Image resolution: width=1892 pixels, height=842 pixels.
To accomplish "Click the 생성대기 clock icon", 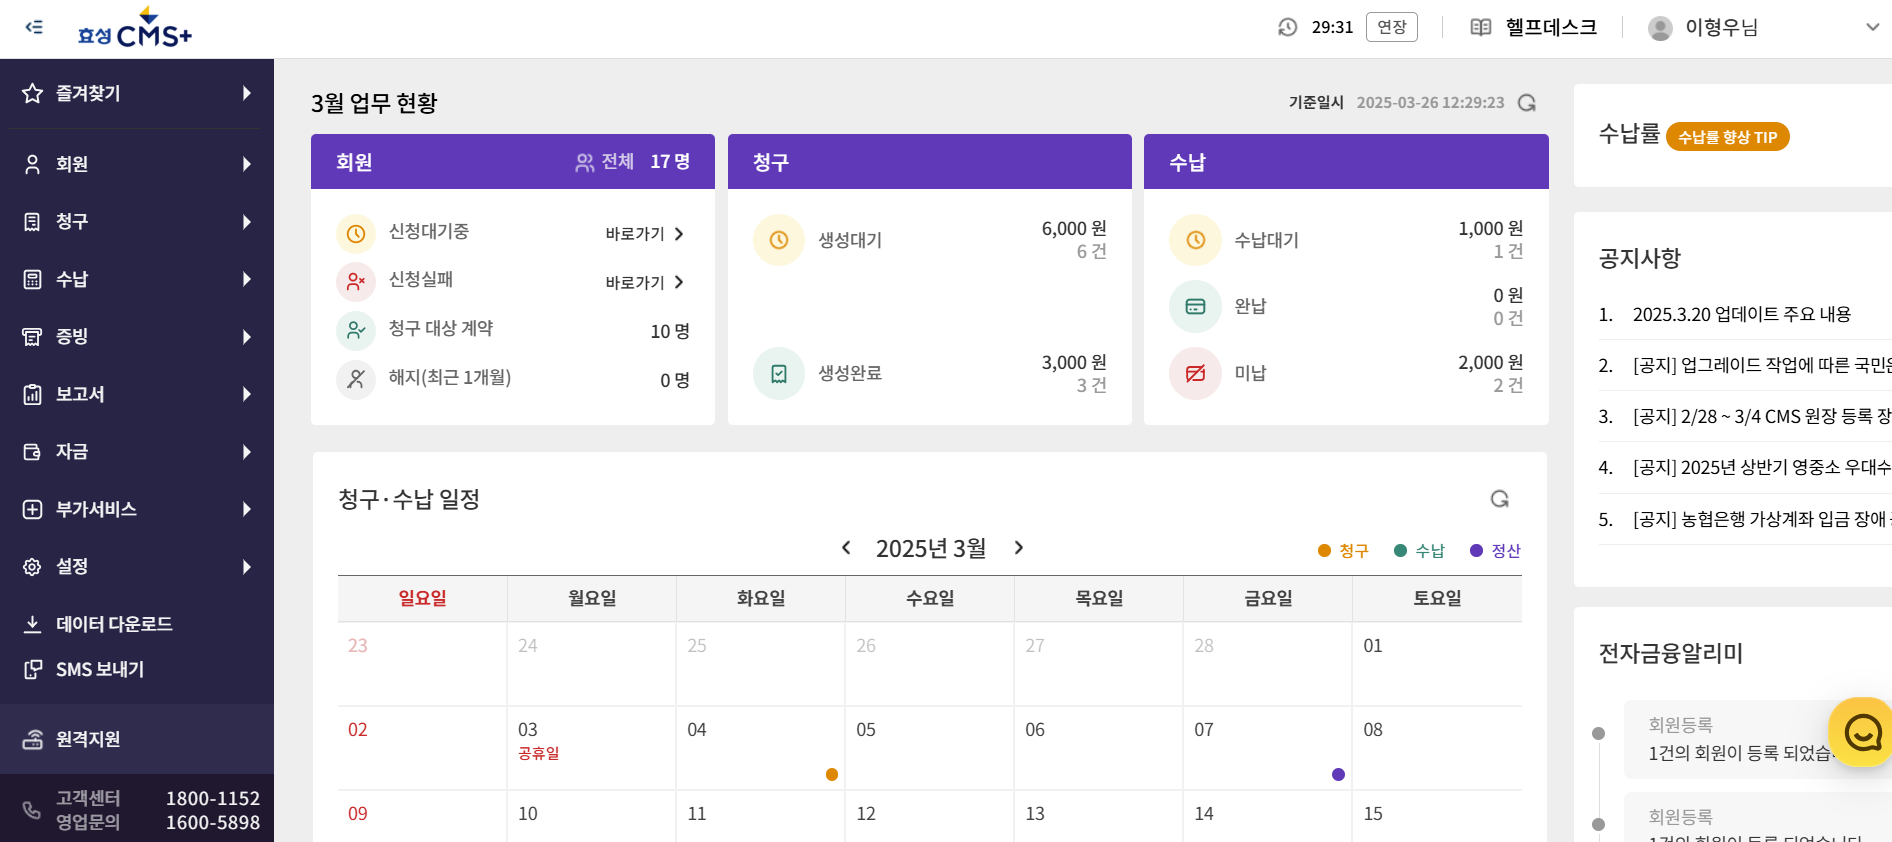I will pos(779,240).
